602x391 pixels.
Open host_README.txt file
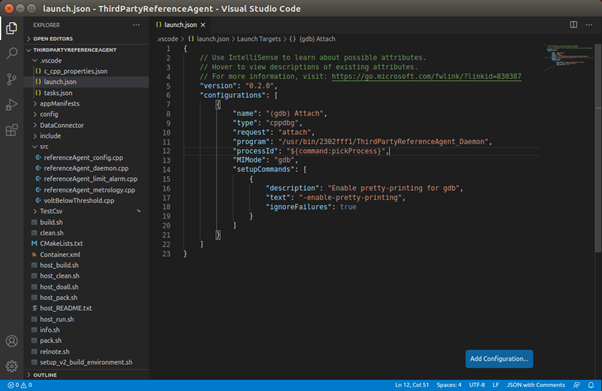(86, 308)
